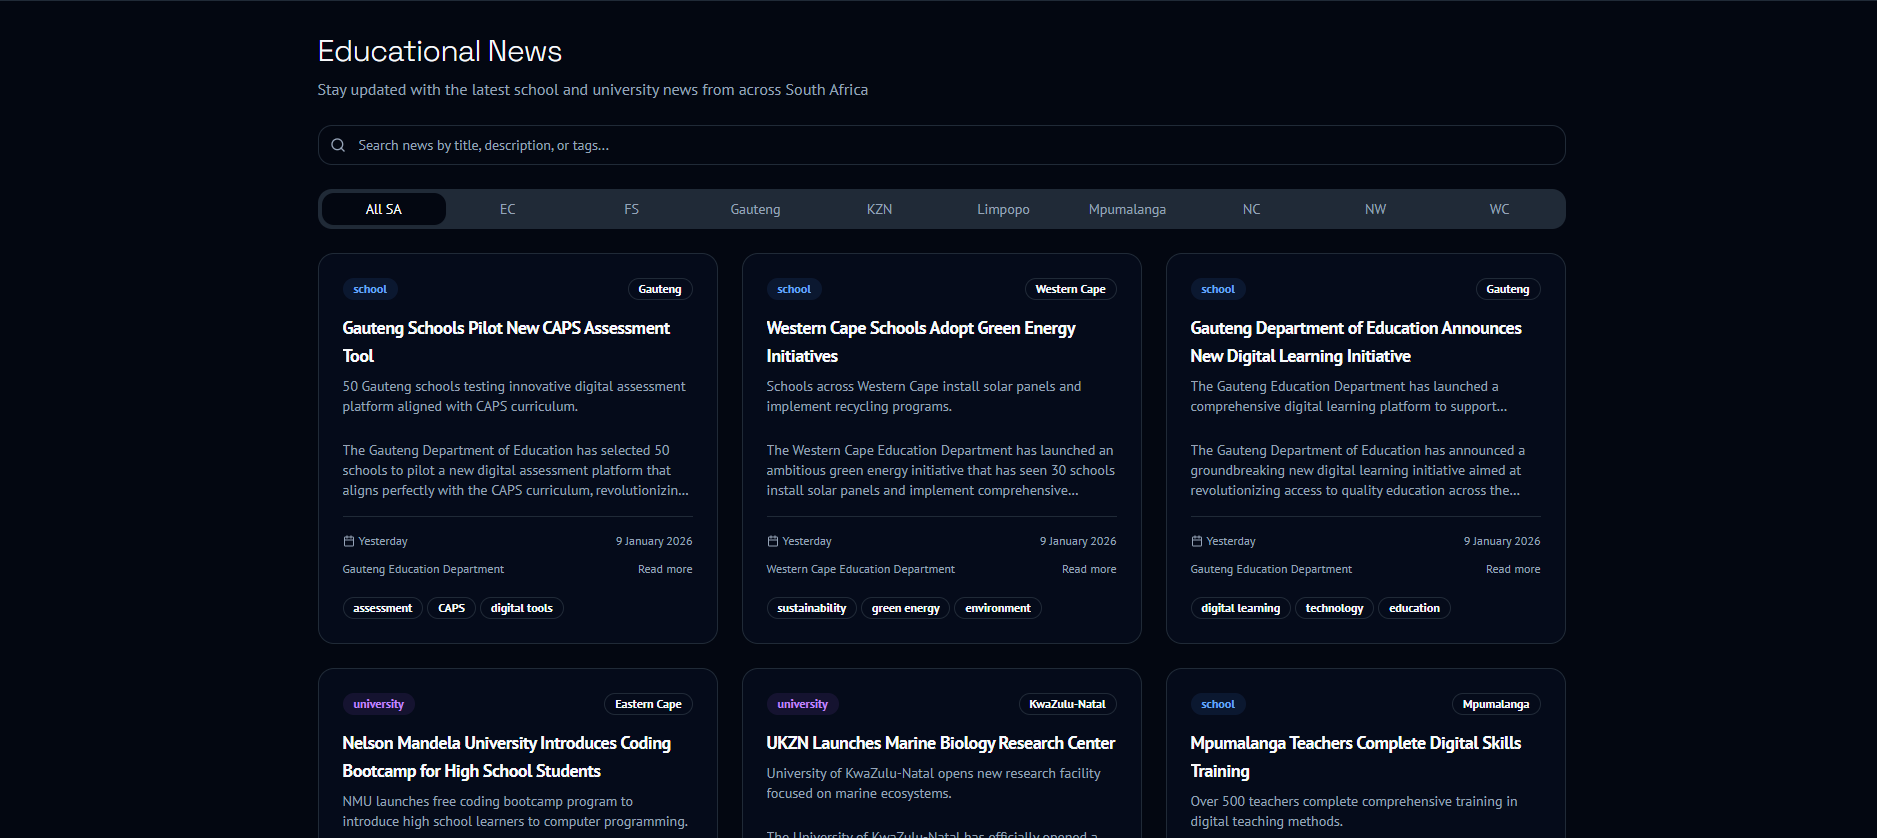Read more on Gauteng CAPS Assessment article
Screen dimensions: 1877x838
pos(665,569)
